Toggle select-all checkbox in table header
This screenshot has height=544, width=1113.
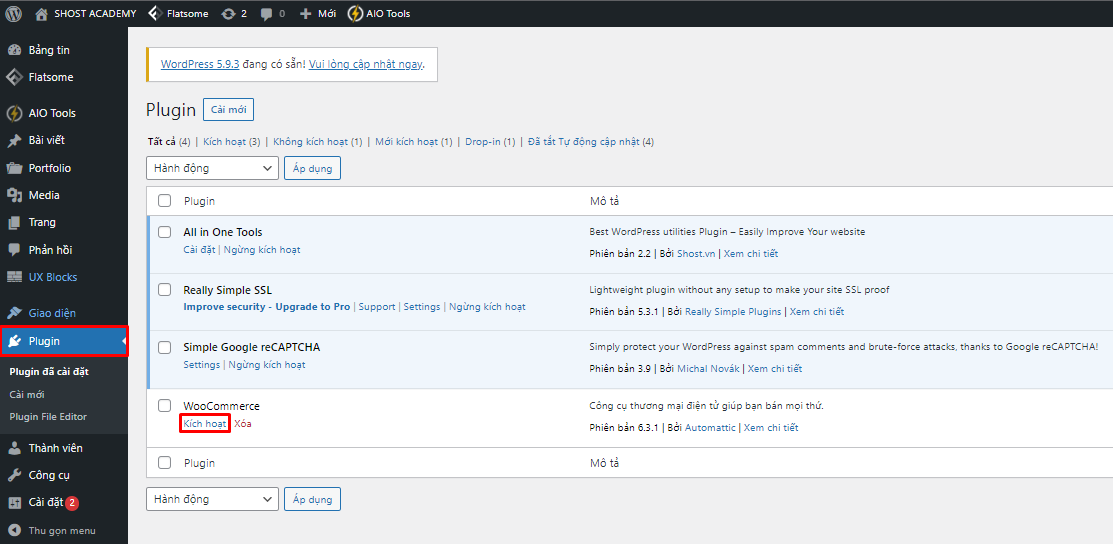coord(165,201)
